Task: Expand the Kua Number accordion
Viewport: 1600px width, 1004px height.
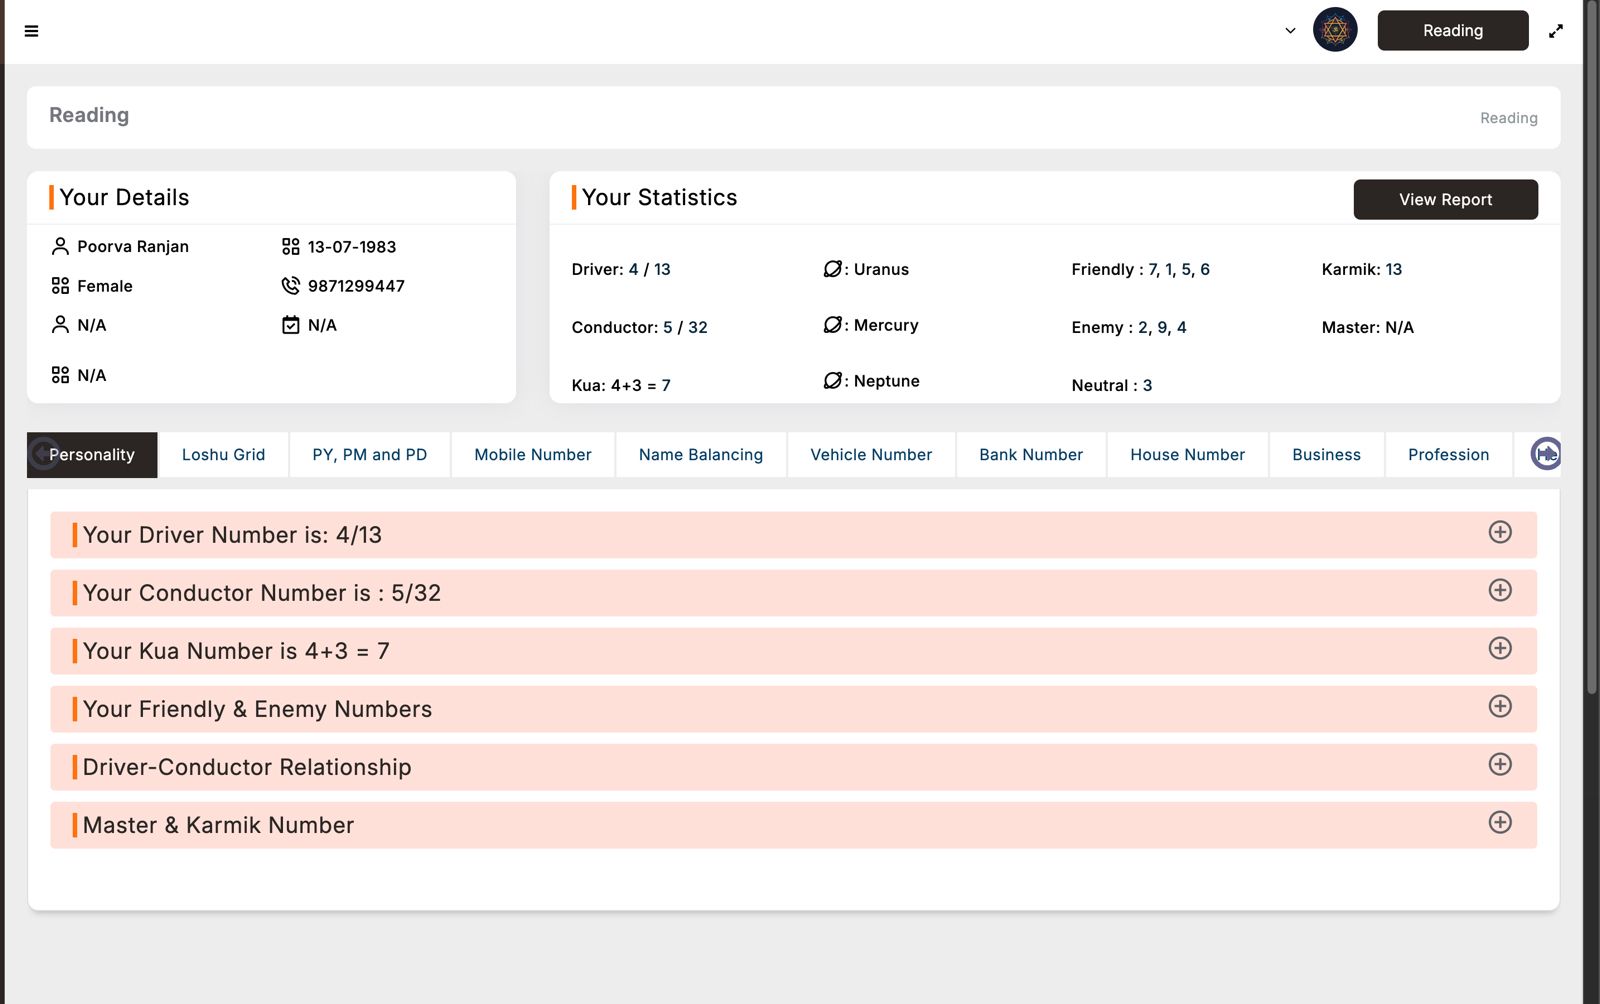Action: click(x=1499, y=649)
